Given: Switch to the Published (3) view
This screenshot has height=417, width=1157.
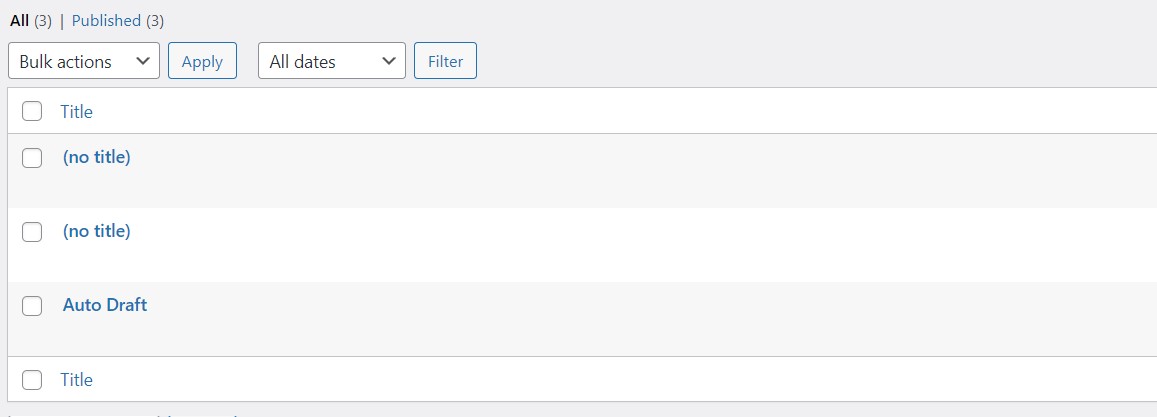Looking at the screenshot, I should tap(106, 20).
